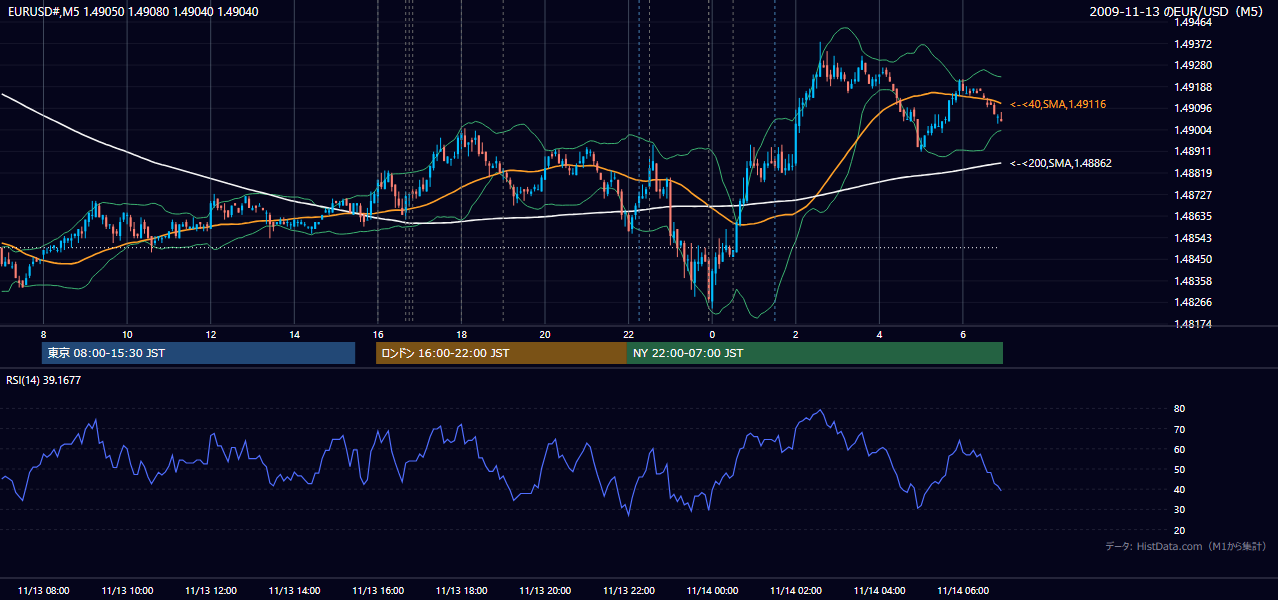Image resolution: width=1278 pixels, height=600 pixels.
Task: Select the 40 SMA 1.49116 label
Action: click(x=1058, y=105)
